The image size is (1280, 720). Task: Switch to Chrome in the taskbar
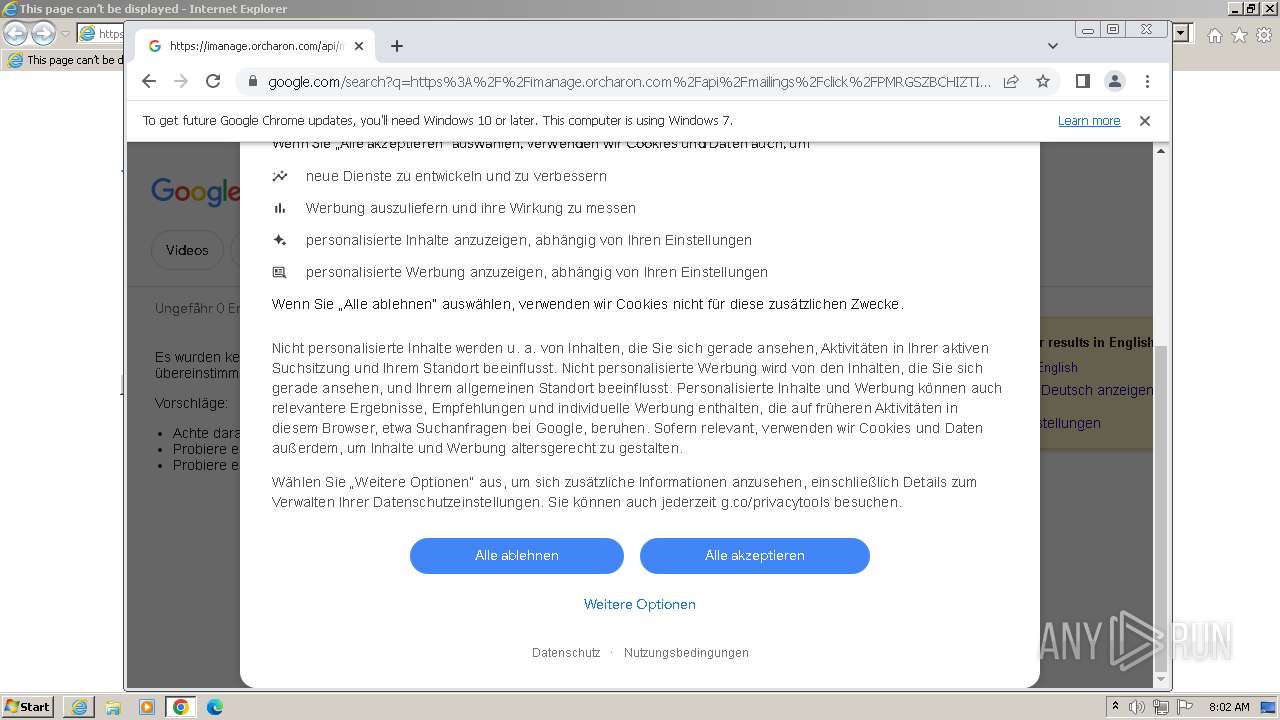[x=181, y=707]
